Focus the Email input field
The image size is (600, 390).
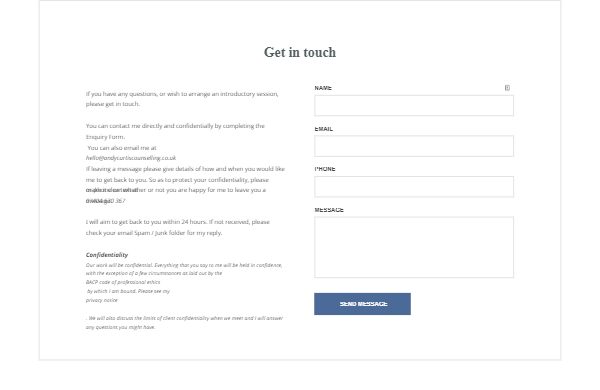pyautogui.click(x=414, y=146)
